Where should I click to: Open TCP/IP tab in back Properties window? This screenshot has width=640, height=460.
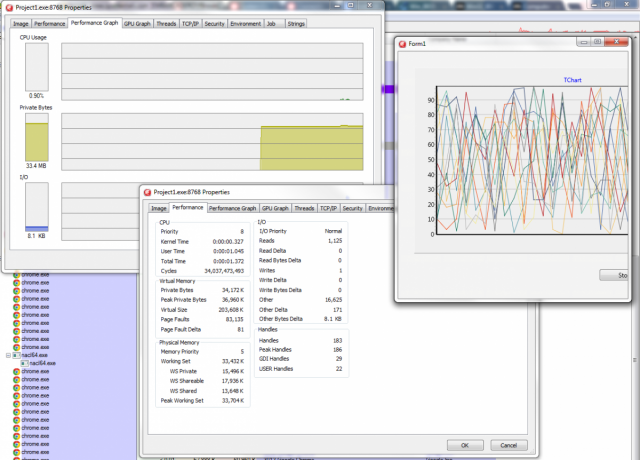[190, 24]
